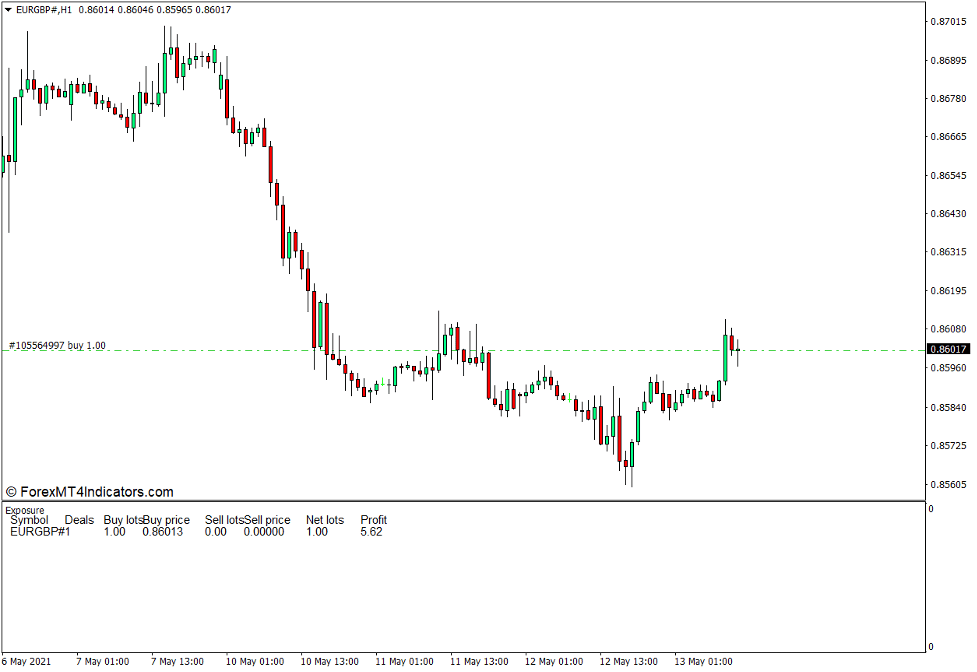Collapse the chart header via the black triangle
This screenshot has width=977, height=672.
tap(10, 9)
